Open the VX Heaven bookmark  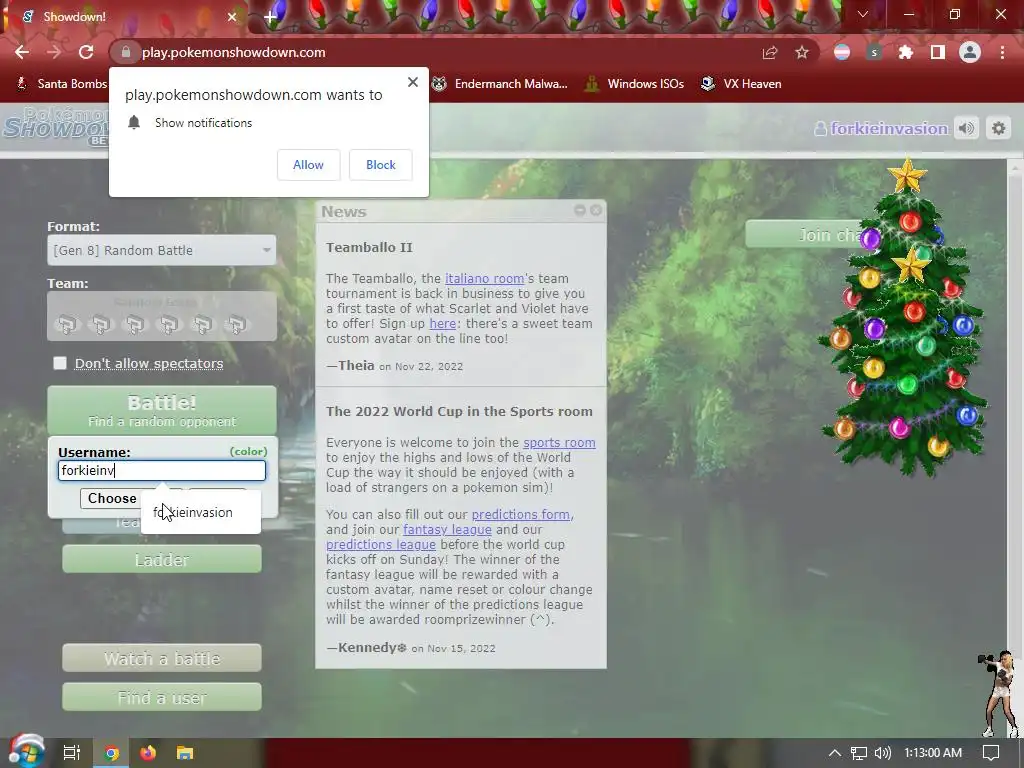(x=741, y=84)
